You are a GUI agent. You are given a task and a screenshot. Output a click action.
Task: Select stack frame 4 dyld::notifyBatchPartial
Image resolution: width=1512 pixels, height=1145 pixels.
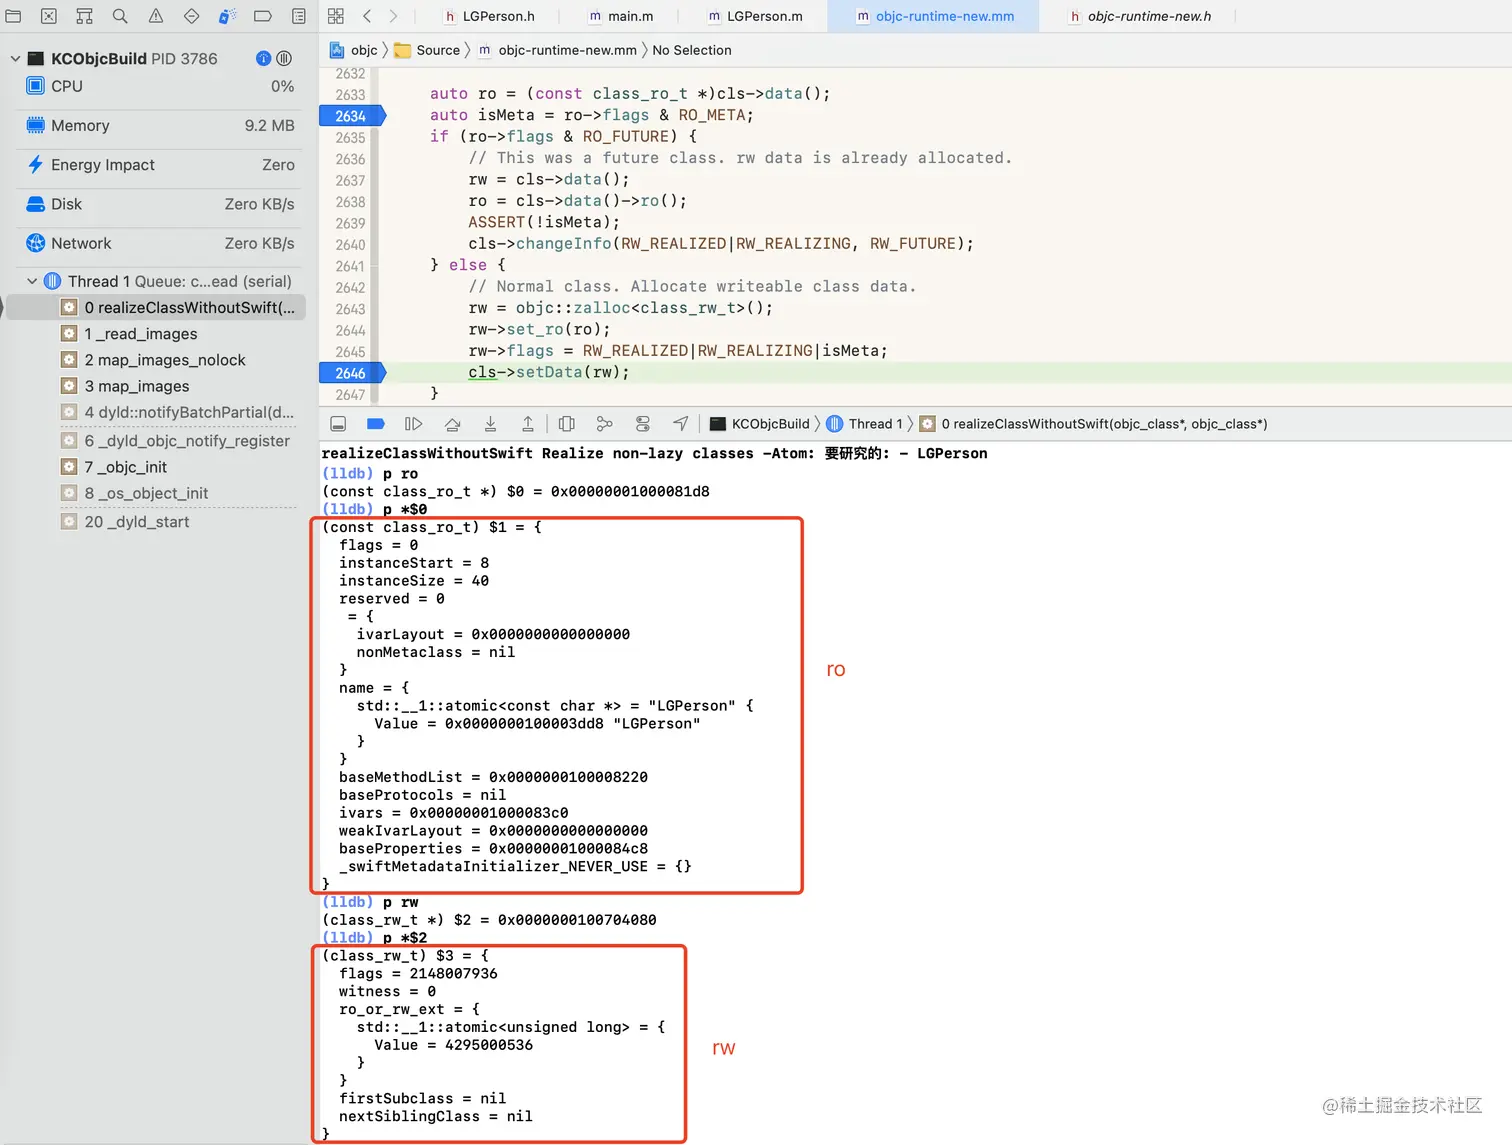click(179, 412)
